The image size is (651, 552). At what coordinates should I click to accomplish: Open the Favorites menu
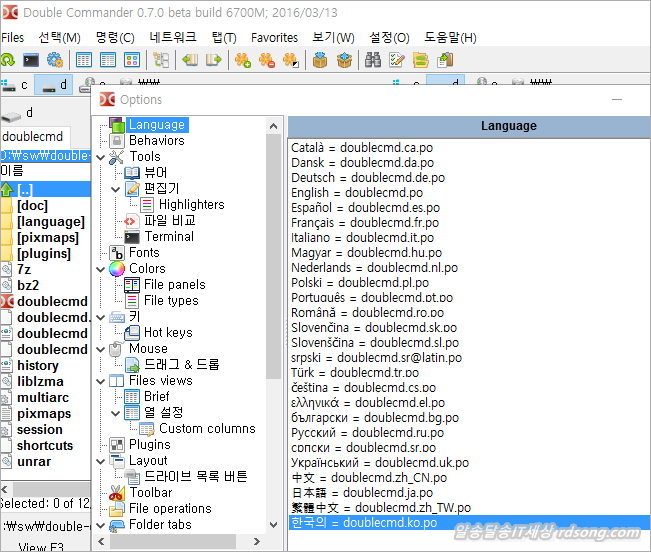click(x=274, y=37)
